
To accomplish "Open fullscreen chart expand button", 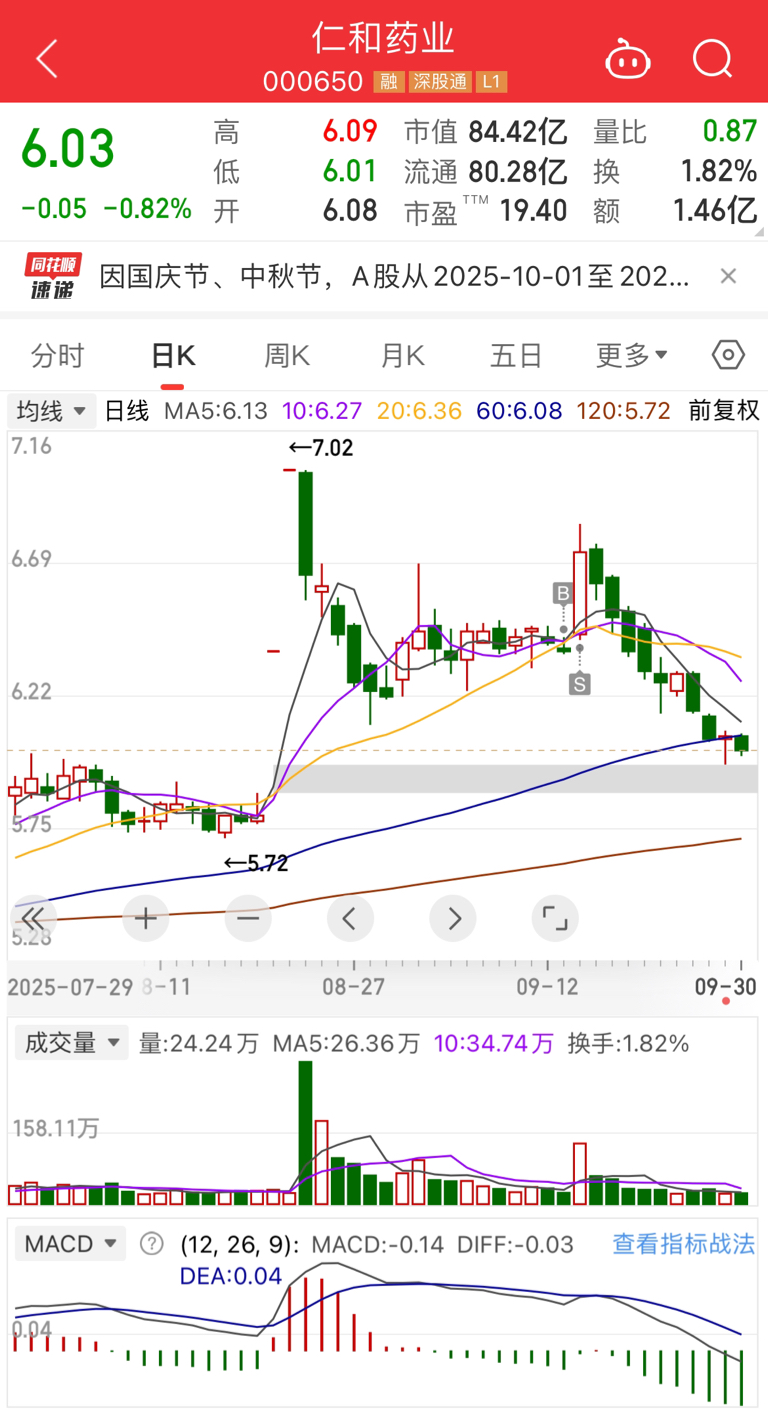I will pos(555,918).
